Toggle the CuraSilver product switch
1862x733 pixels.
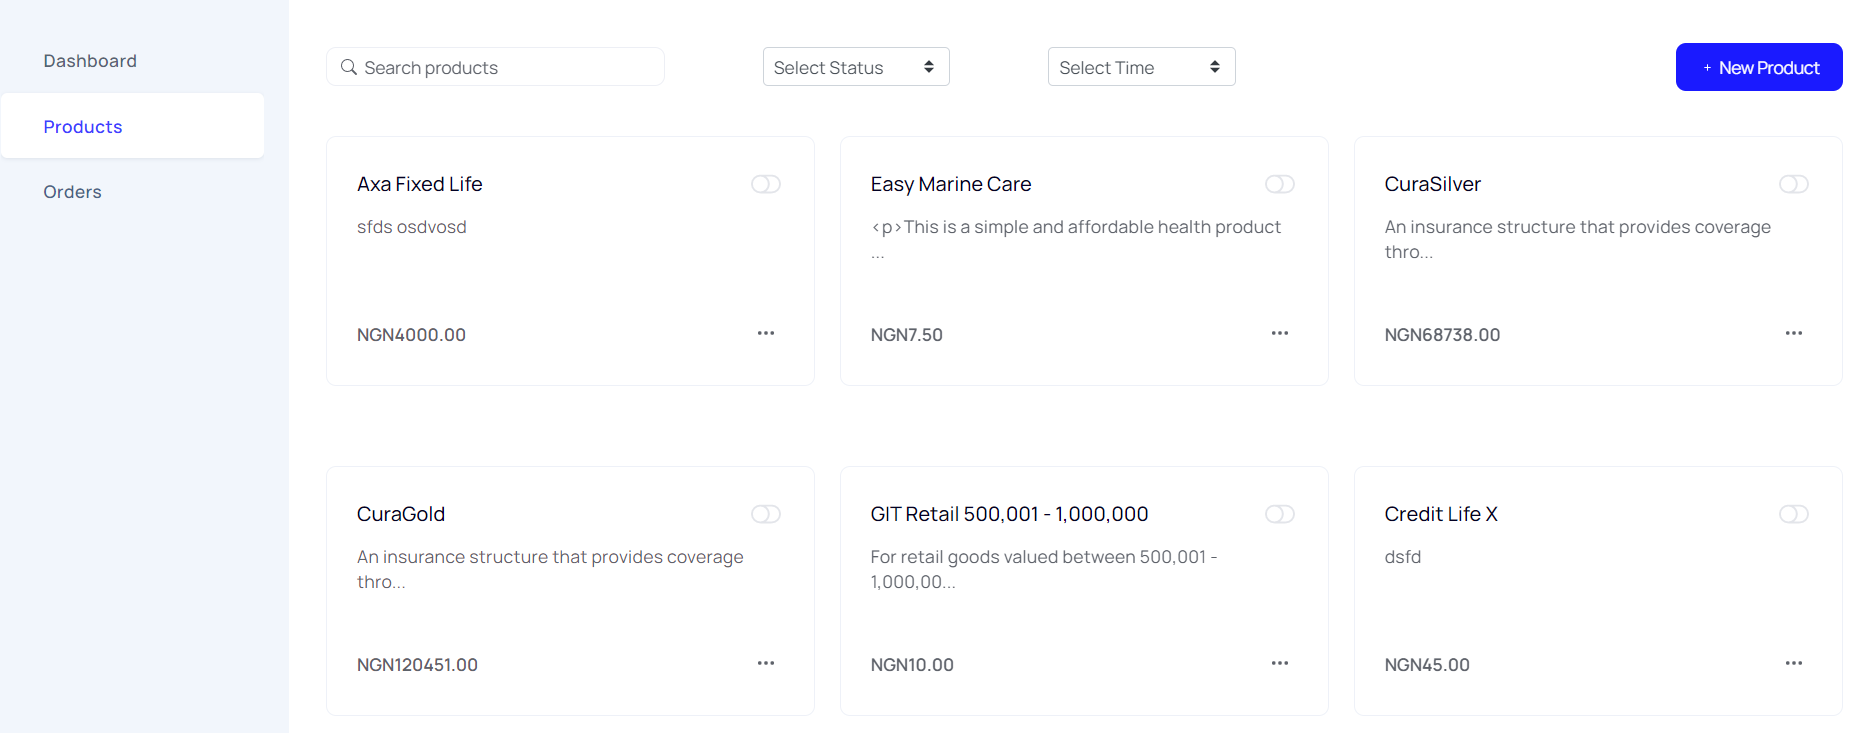click(x=1794, y=184)
